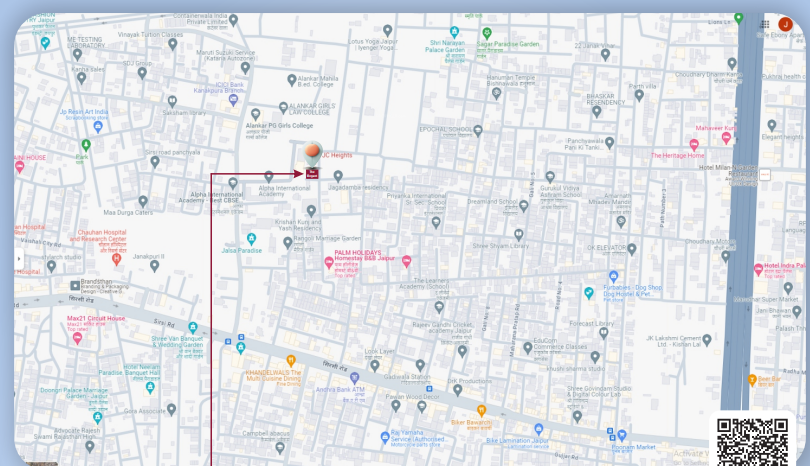Open the Google apps grid icon

click(765, 24)
